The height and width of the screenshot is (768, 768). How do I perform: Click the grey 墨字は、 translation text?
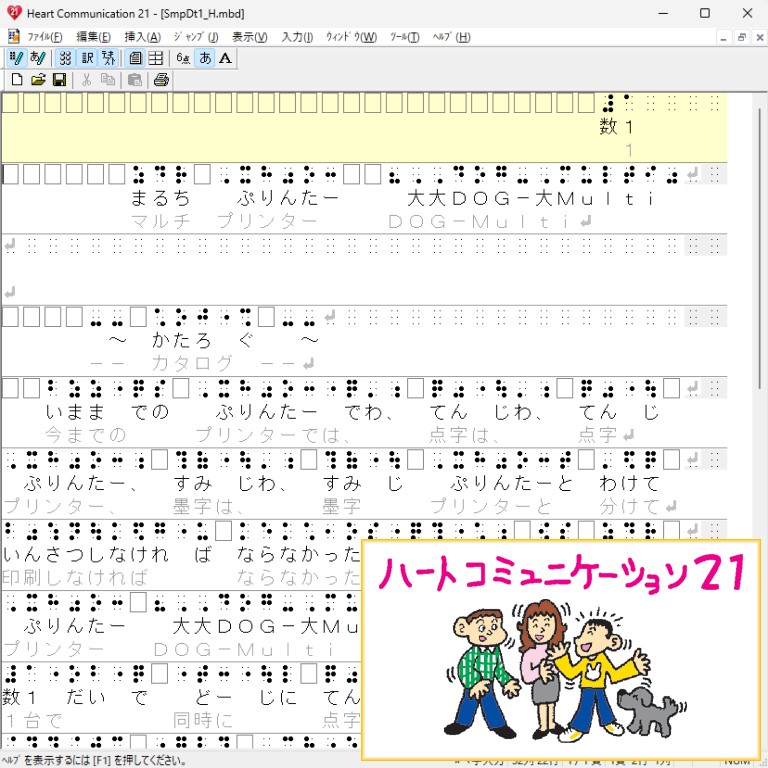point(208,506)
